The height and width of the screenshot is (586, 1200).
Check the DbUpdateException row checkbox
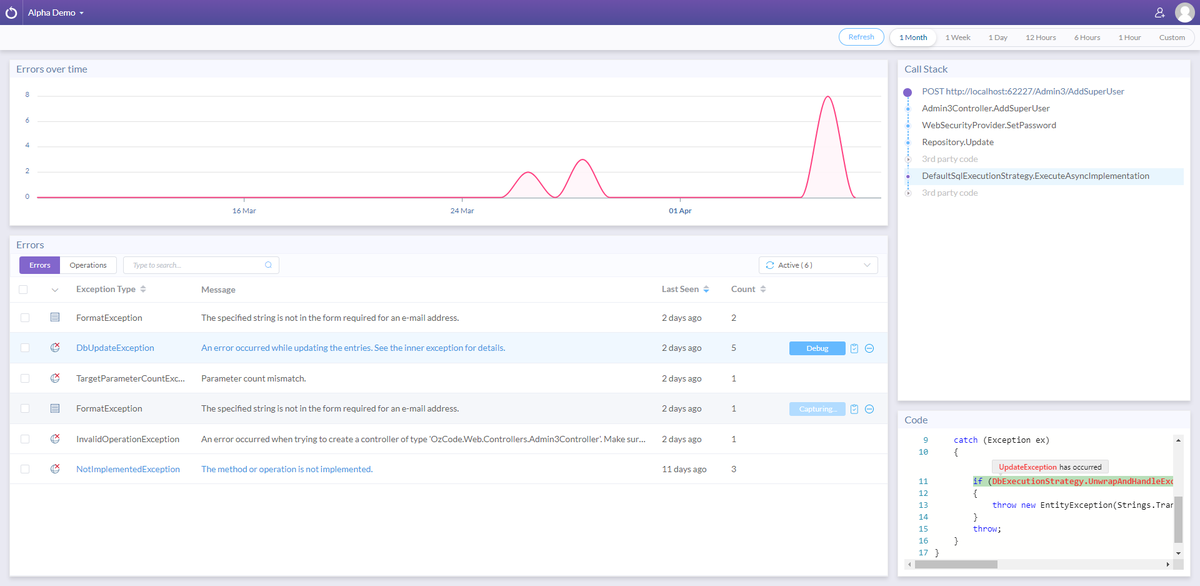[x=25, y=348]
